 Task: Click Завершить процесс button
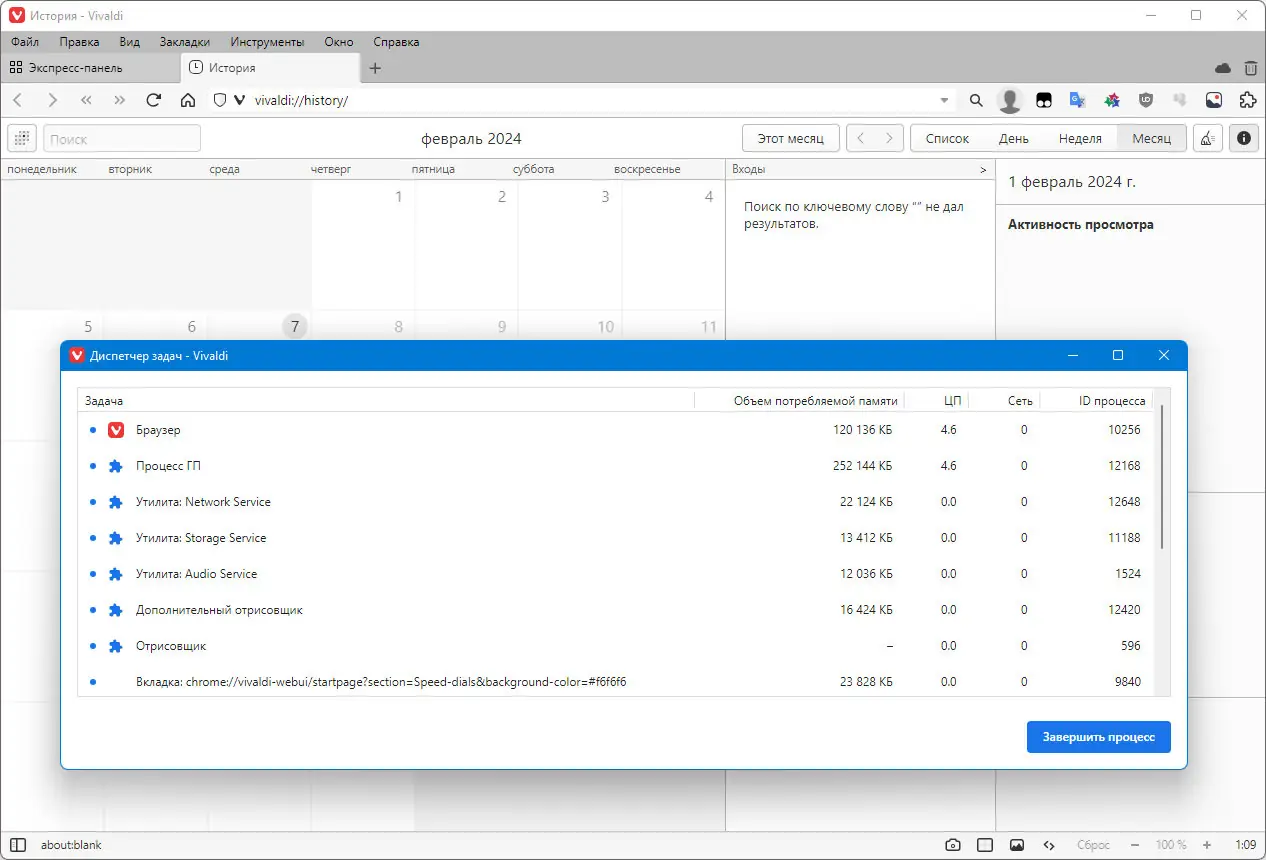click(1098, 737)
